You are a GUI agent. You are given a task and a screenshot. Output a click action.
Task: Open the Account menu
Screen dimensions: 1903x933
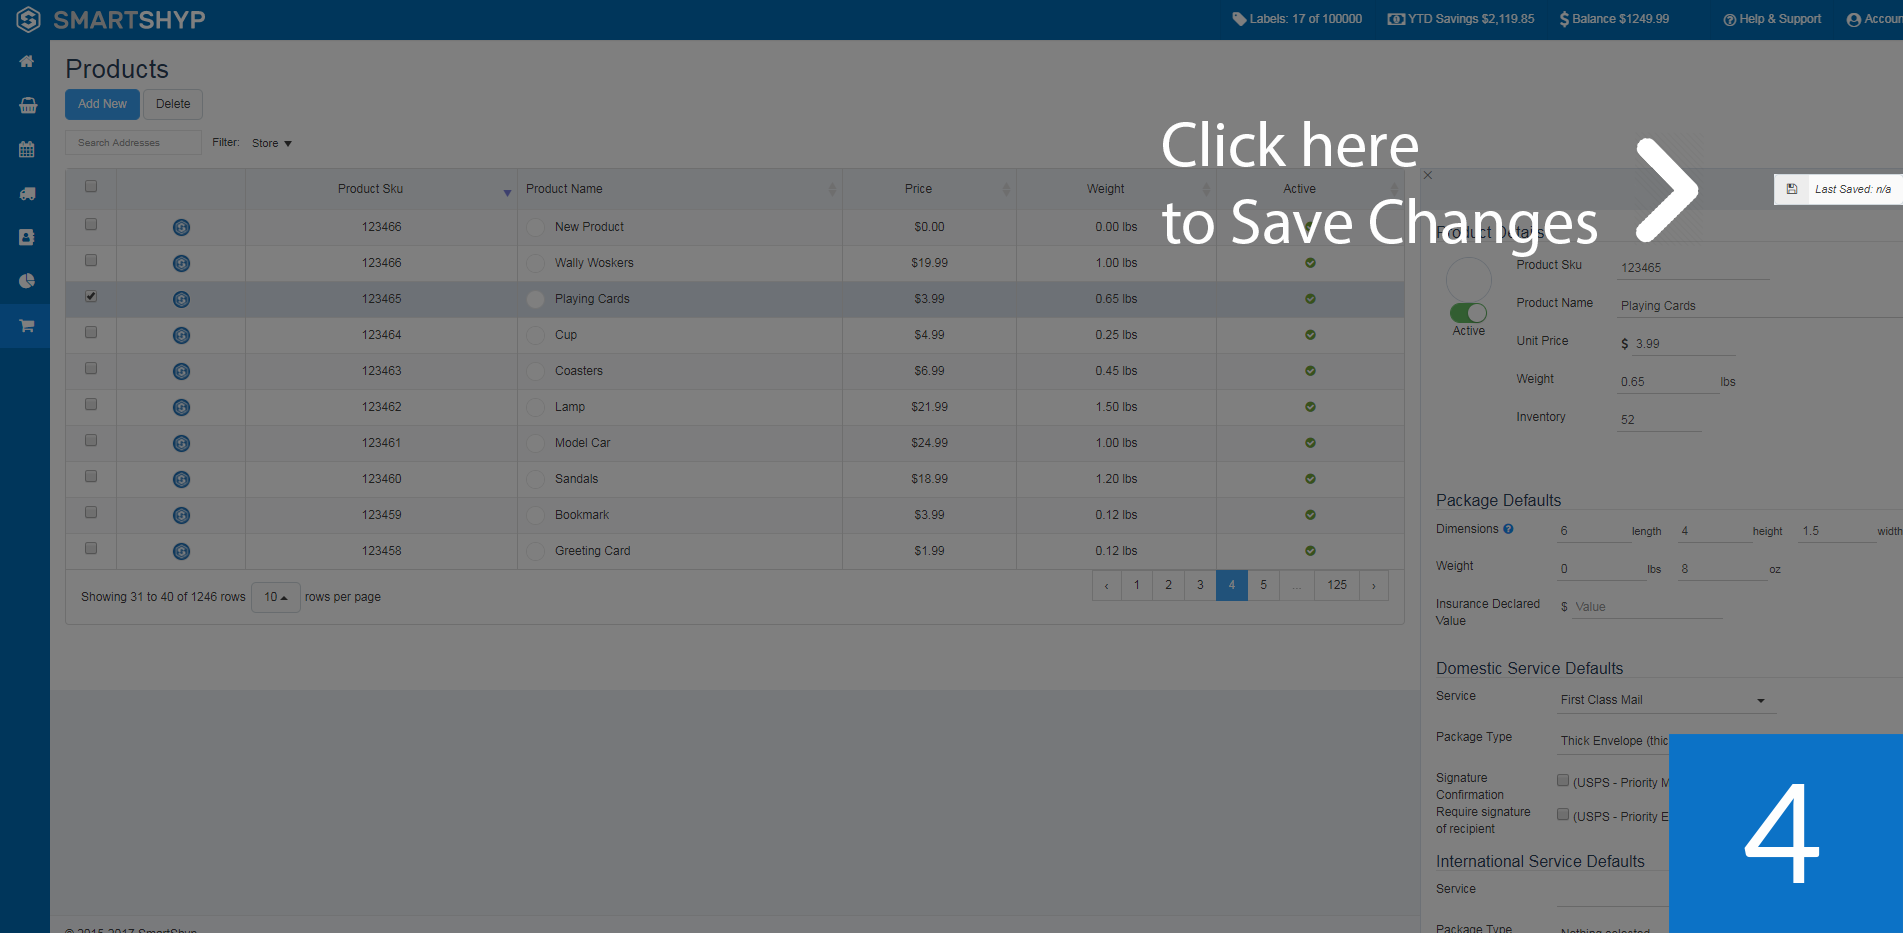1875,19
